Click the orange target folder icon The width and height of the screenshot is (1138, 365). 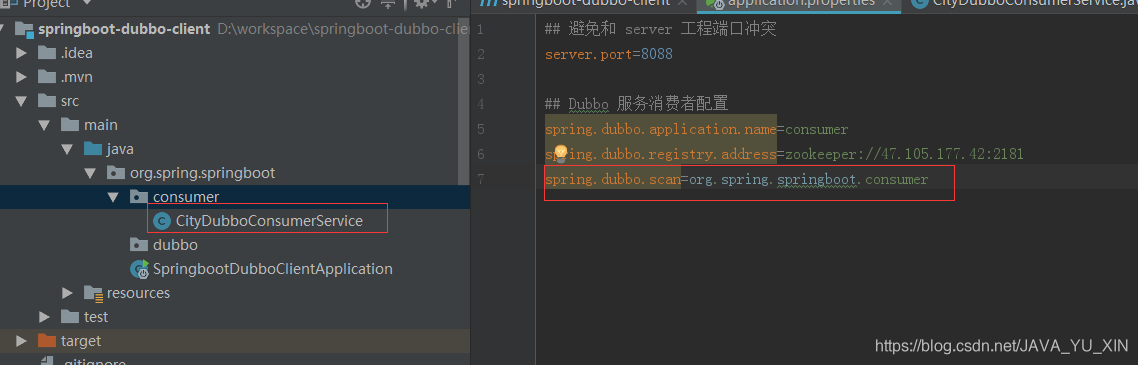(x=46, y=340)
